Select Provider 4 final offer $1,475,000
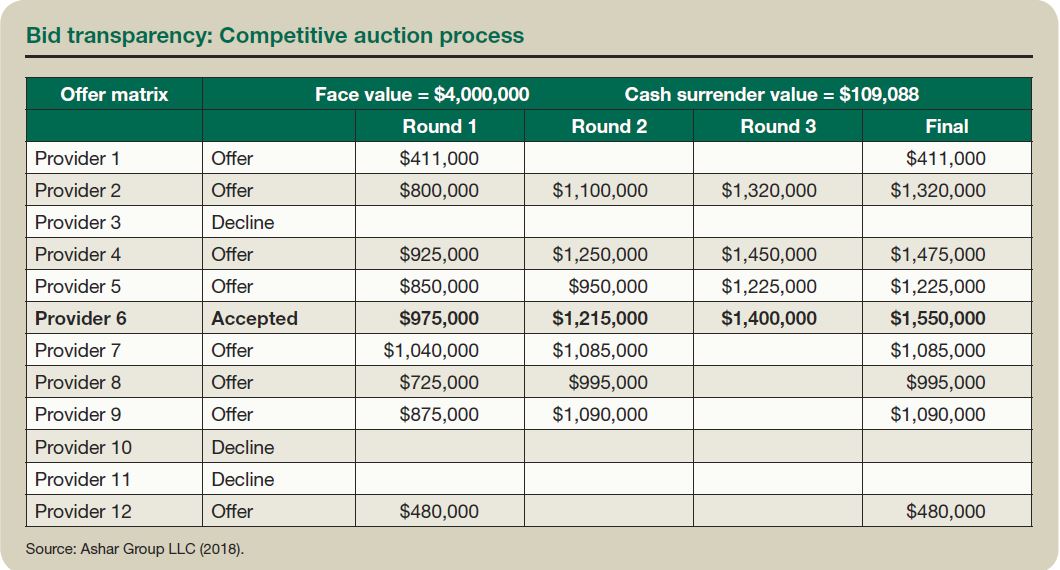The height and width of the screenshot is (570, 1060). point(937,255)
